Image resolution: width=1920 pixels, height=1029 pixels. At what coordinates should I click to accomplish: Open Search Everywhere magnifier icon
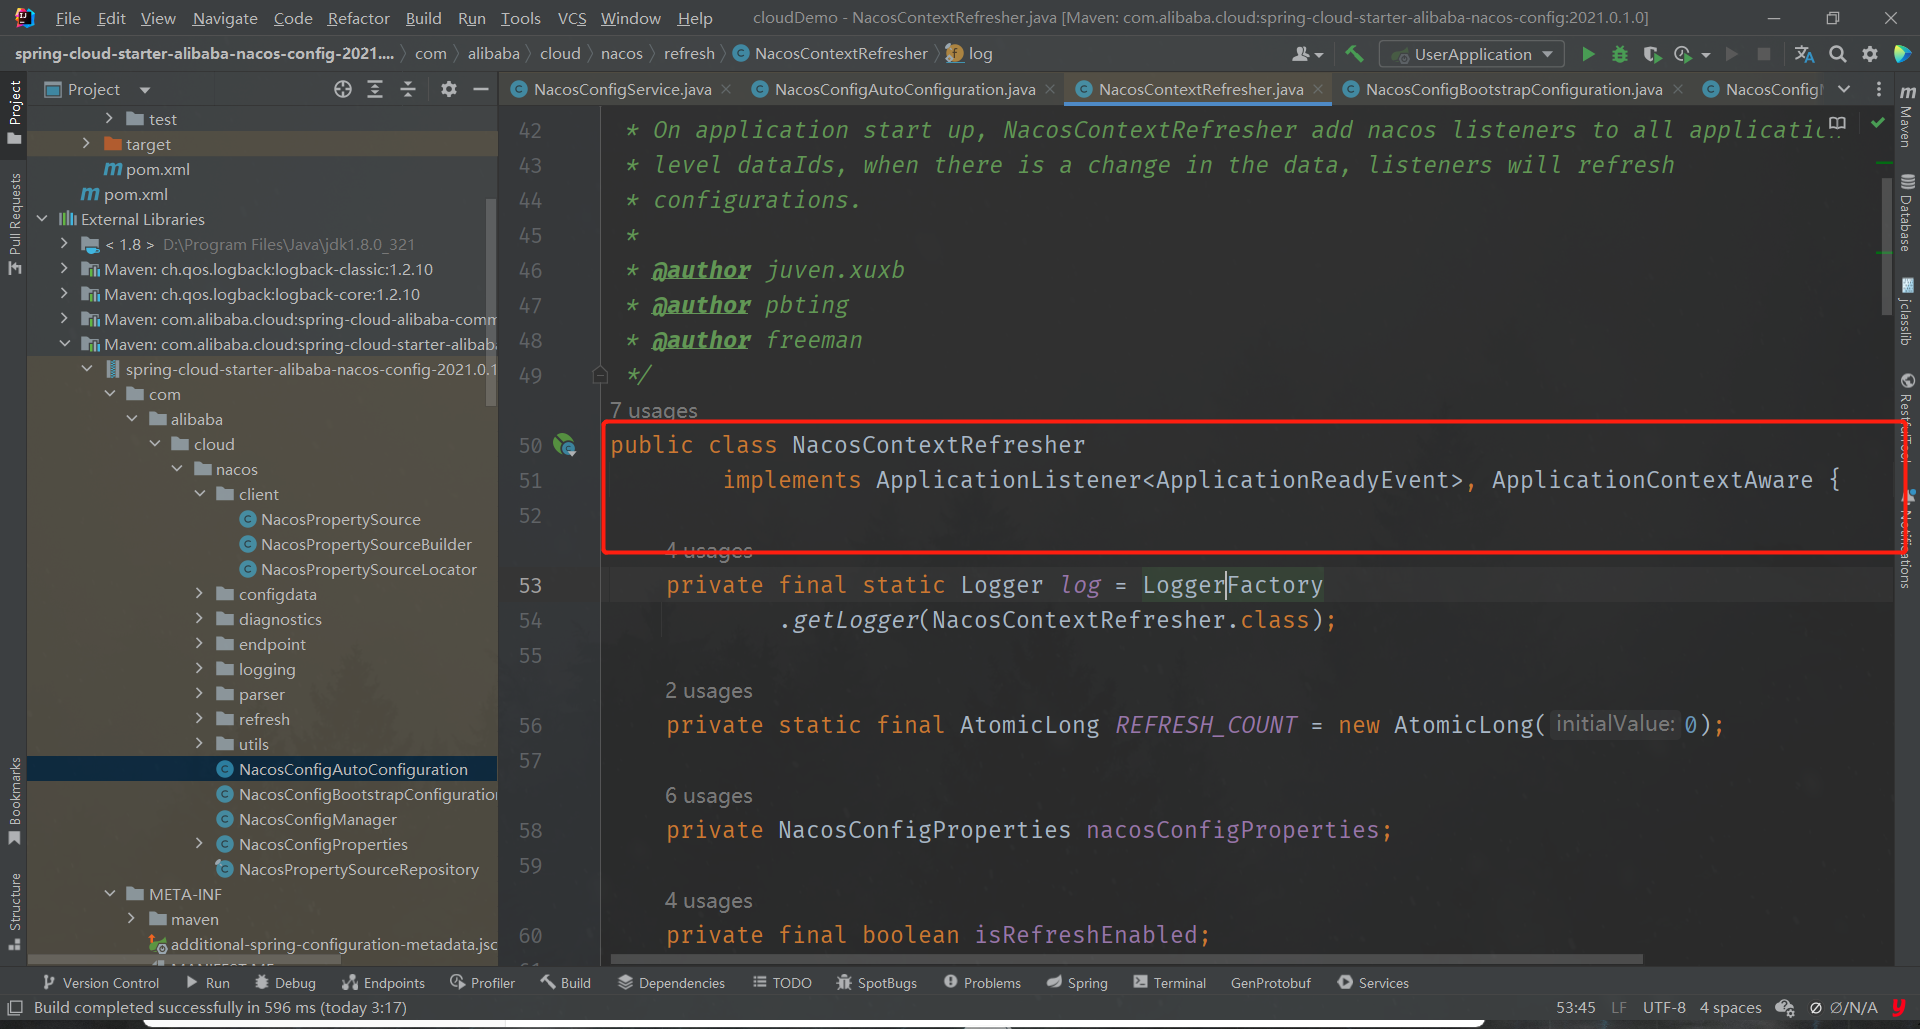pos(1837,54)
